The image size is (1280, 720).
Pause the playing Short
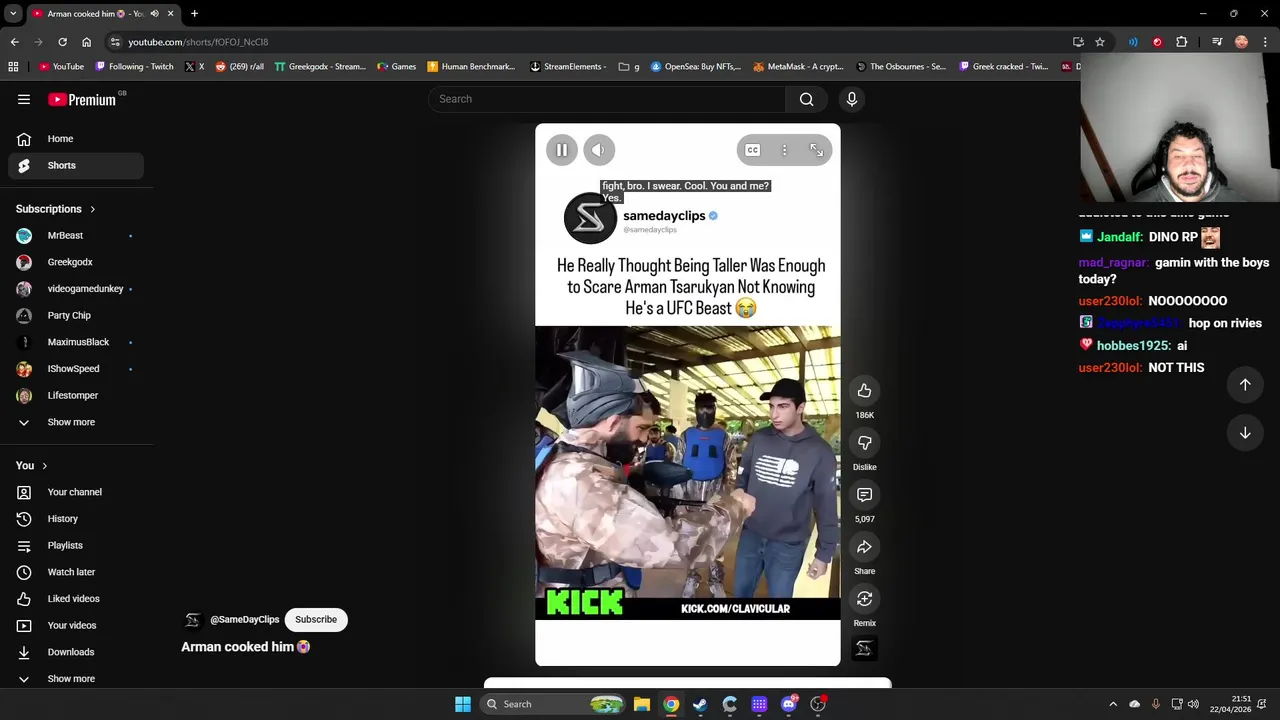(x=562, y=150)
